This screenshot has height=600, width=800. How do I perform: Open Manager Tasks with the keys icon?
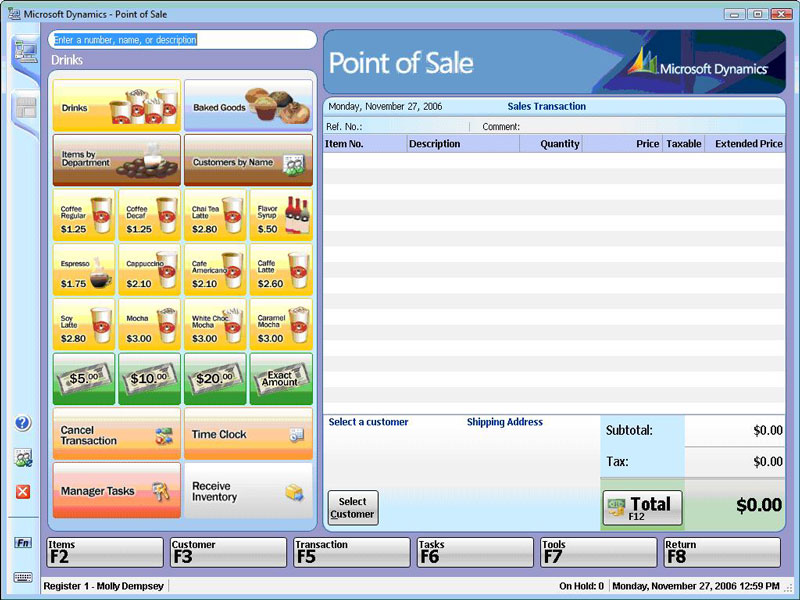click(x=116, y=490)
